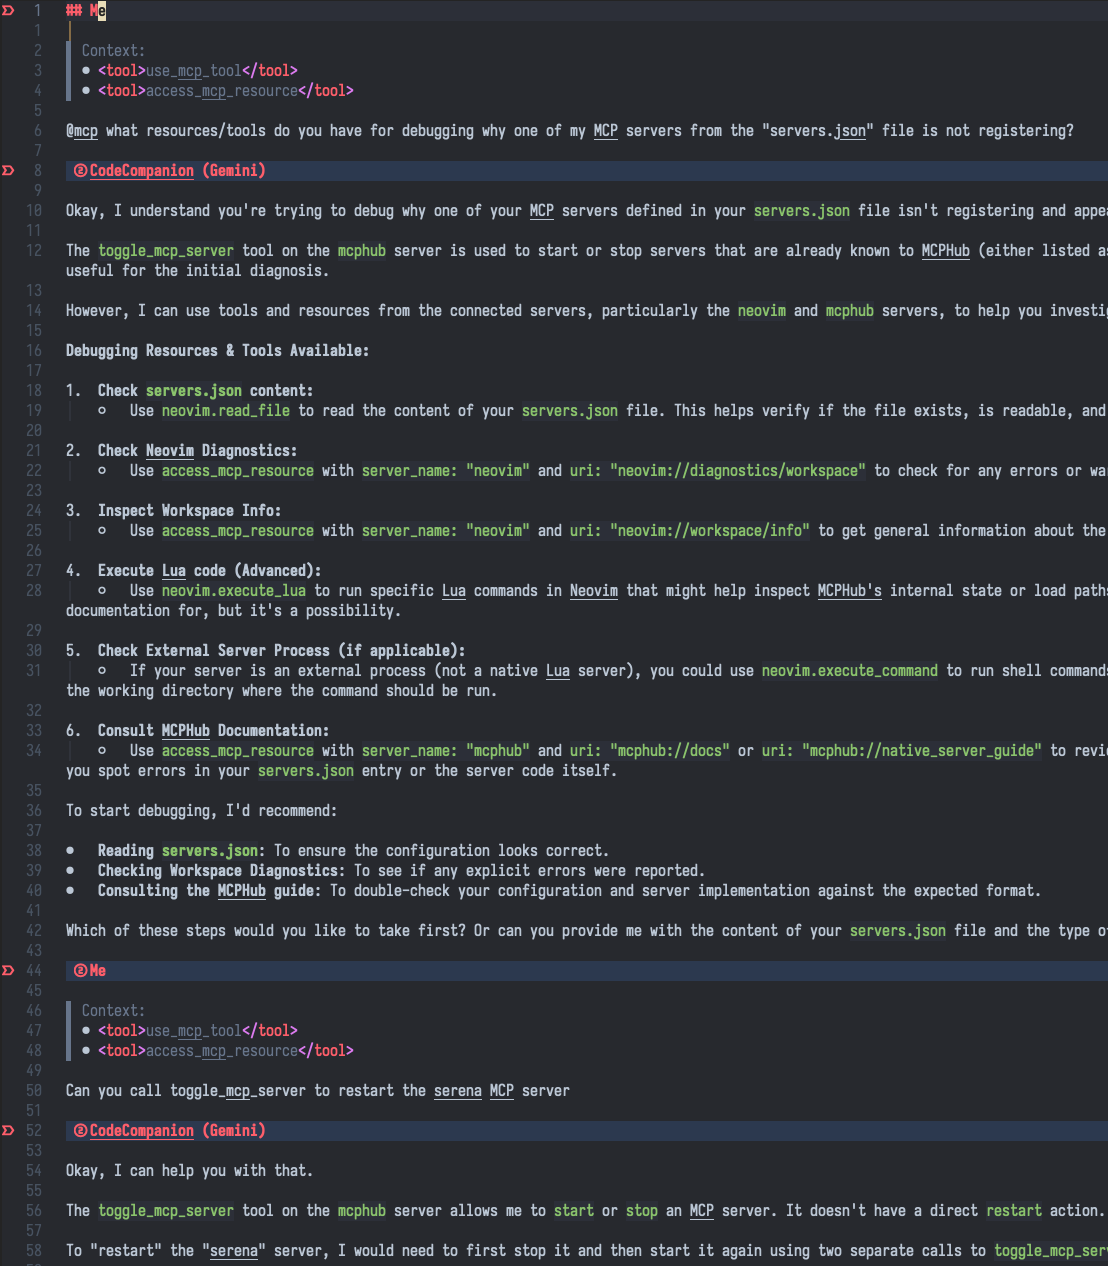Click the circled icon before first CodeCompanion (Gemini) header
This screenshot has height=1266, width=1108.
80,171
